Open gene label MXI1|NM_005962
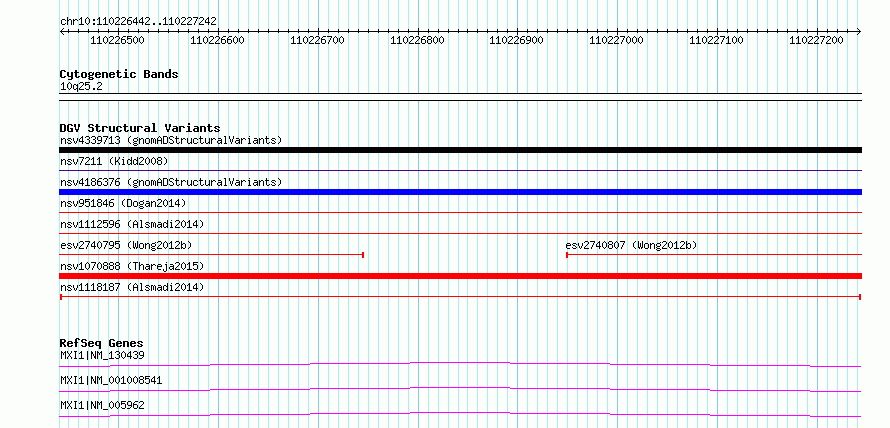Viewport: 890px width, 428px height. pos(102,405)
